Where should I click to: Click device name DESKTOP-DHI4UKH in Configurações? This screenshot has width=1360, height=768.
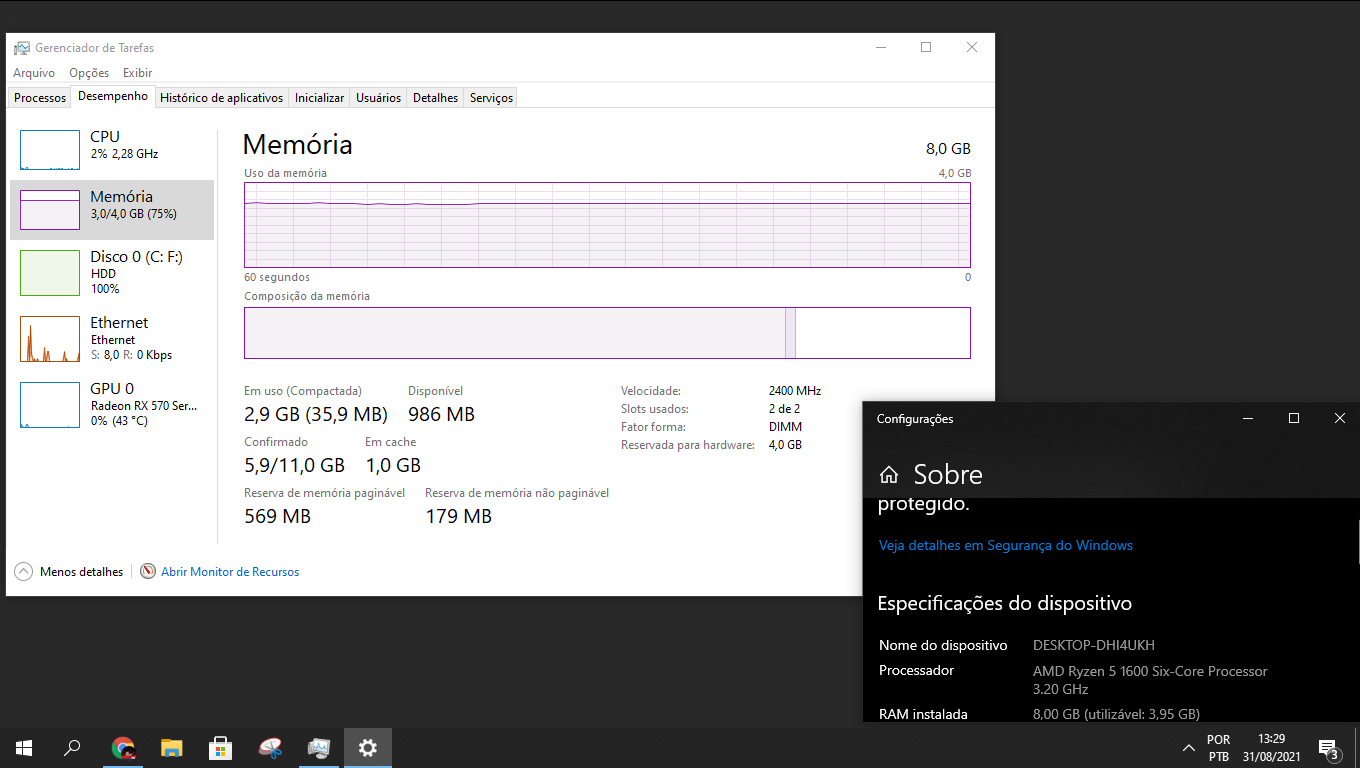point(1094,646)
